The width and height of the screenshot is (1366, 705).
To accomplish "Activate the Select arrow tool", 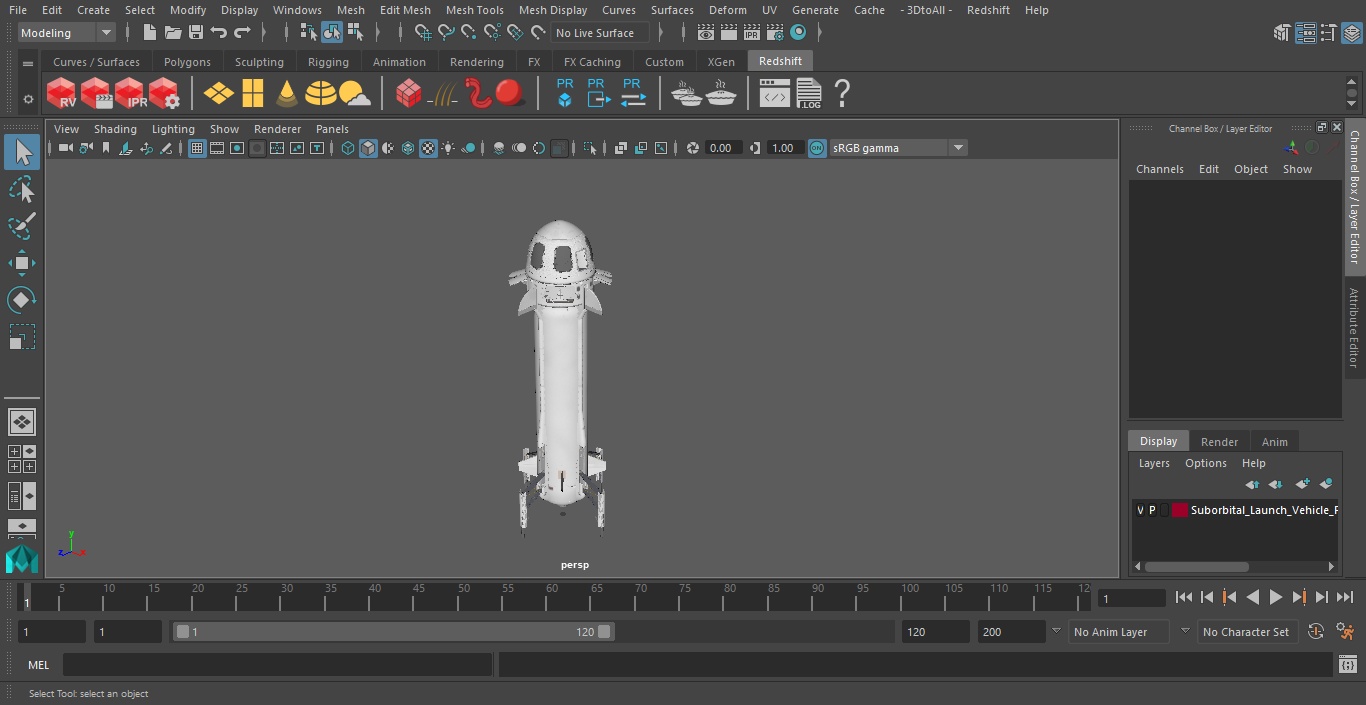I will pyautogui.click(x=21, y=152).
